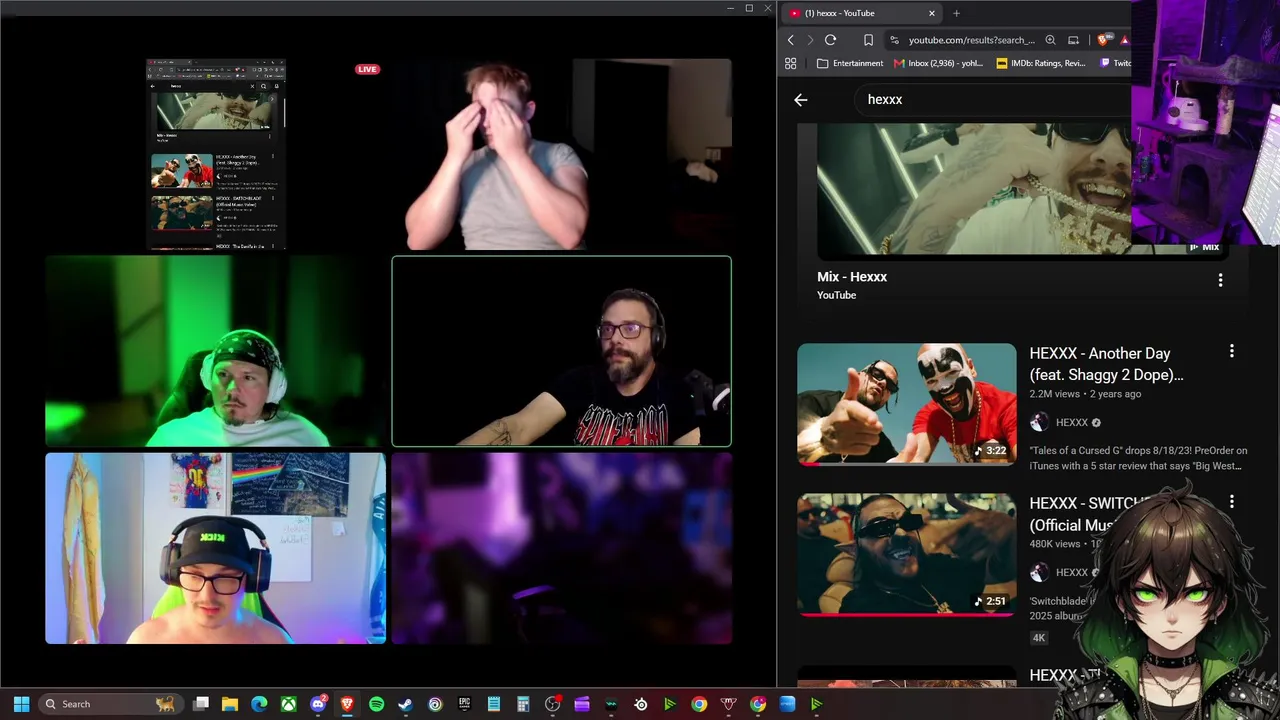
Task: Select the "(1) hexxx - YouTube" tab
Action: [861, 13]
